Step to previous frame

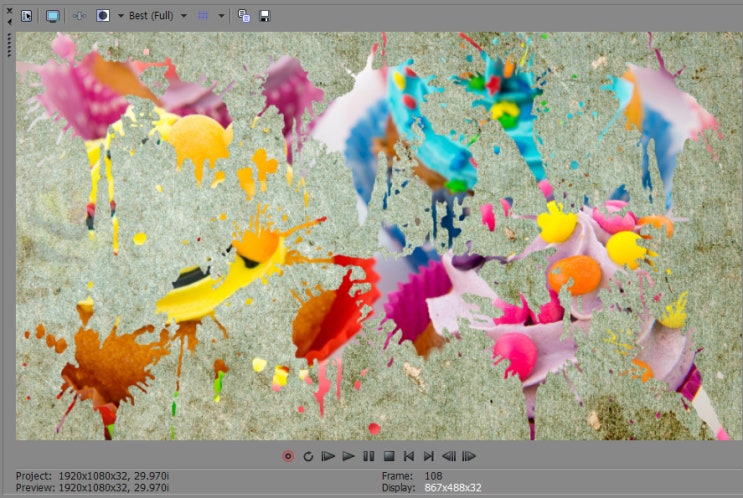pos(449,456)
